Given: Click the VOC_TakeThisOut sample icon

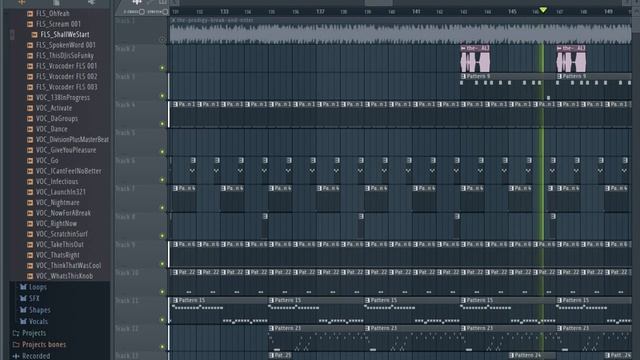Looking at the screenshot, I should coord(30,245).
